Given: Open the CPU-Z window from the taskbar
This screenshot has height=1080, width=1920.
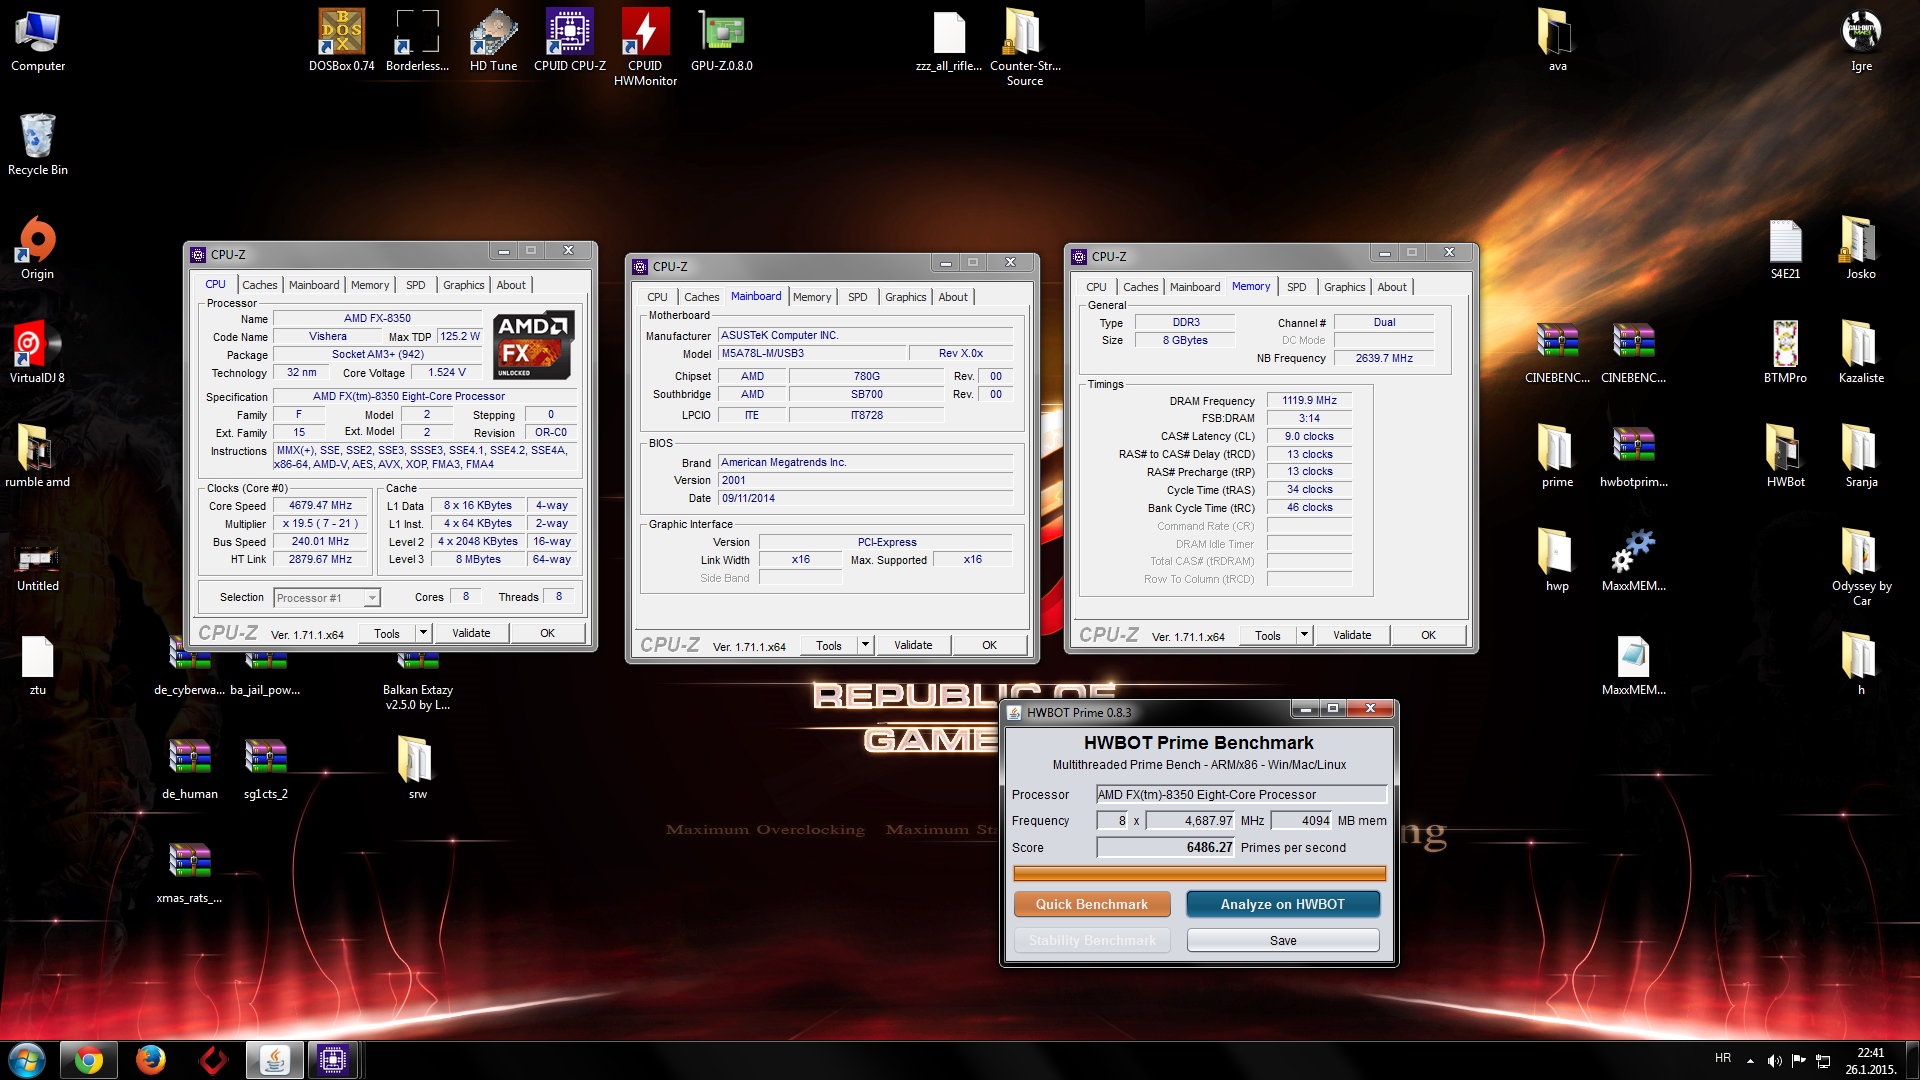Looking at the screenshot, I should point(333,1060).
